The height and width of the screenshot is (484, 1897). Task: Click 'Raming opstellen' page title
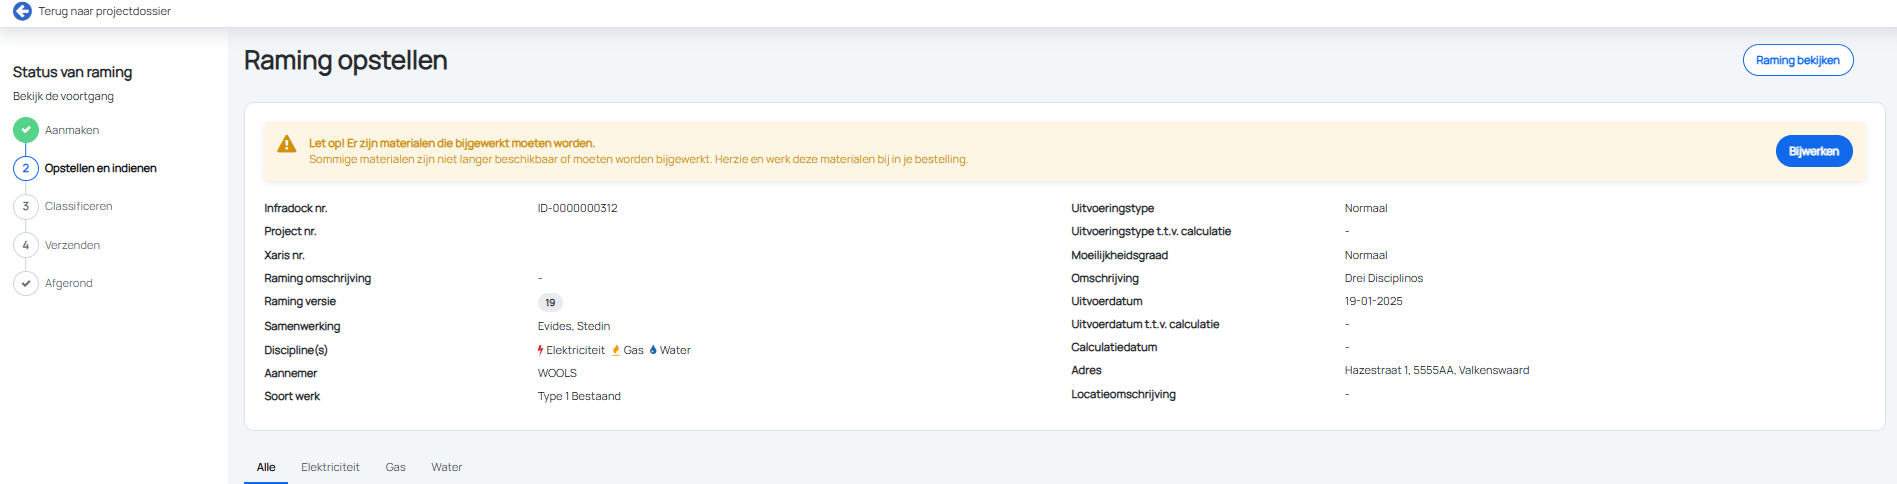(x=345, y=60)
